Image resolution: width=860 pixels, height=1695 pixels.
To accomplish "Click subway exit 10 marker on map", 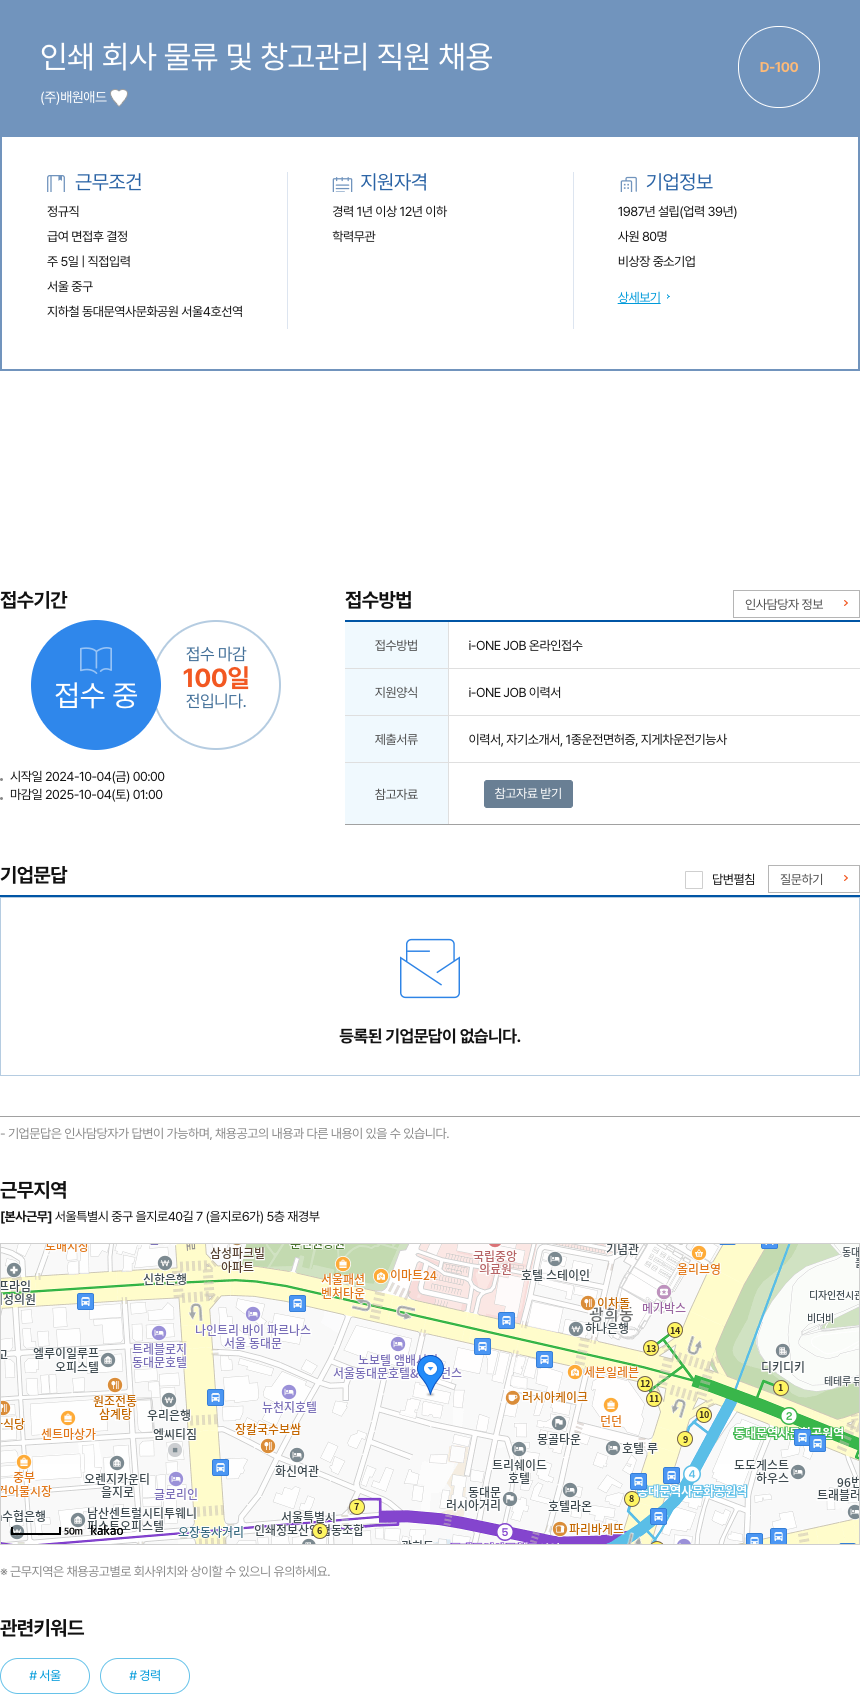I will pos(704,1414).
